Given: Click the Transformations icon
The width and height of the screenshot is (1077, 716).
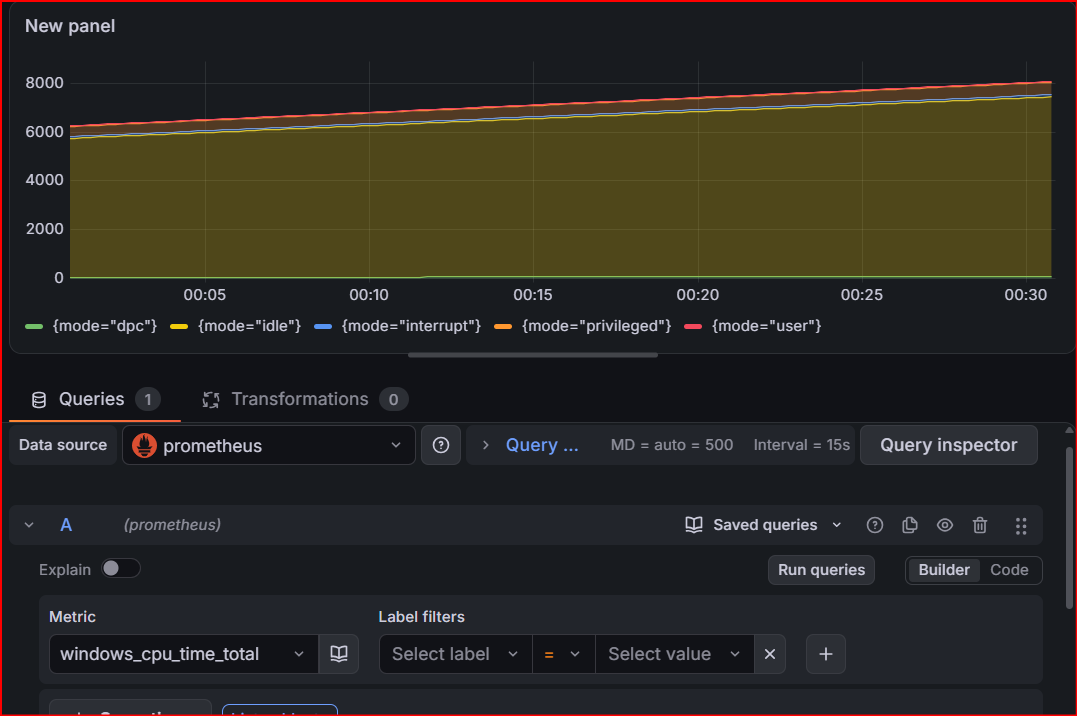Looking at the screenshot, I should (x=211, y=400).
